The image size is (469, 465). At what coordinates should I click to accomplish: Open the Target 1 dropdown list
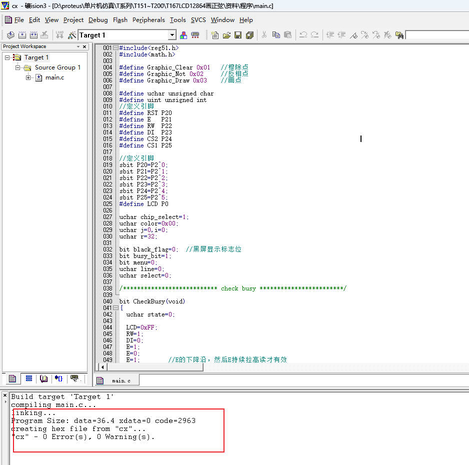tap(172, 35)
